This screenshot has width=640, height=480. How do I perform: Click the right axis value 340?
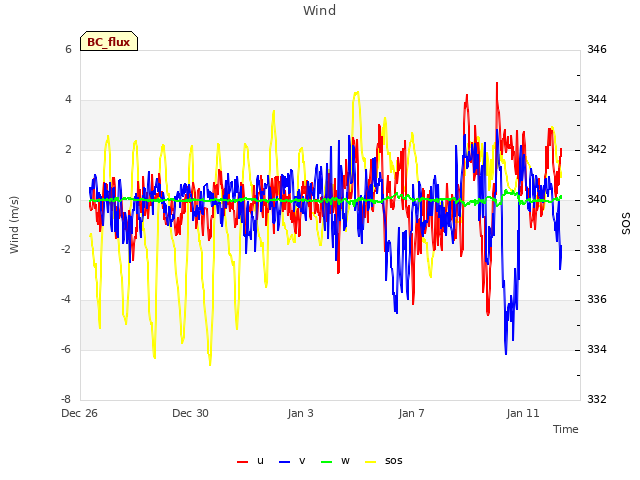pyautogui.click(x=597, y=199)
